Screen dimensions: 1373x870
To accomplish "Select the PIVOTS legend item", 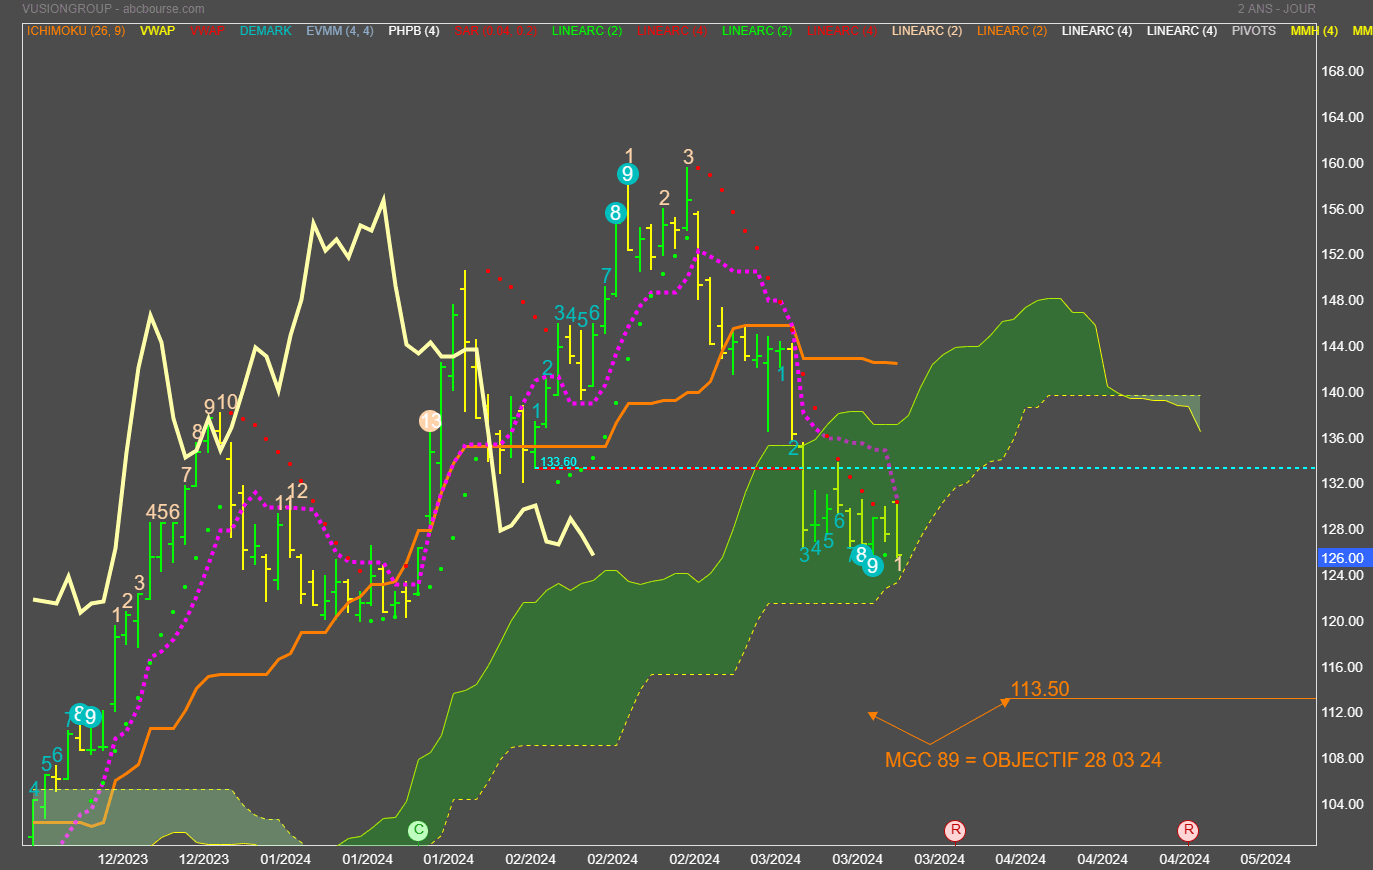I will tap(1253, 31).
